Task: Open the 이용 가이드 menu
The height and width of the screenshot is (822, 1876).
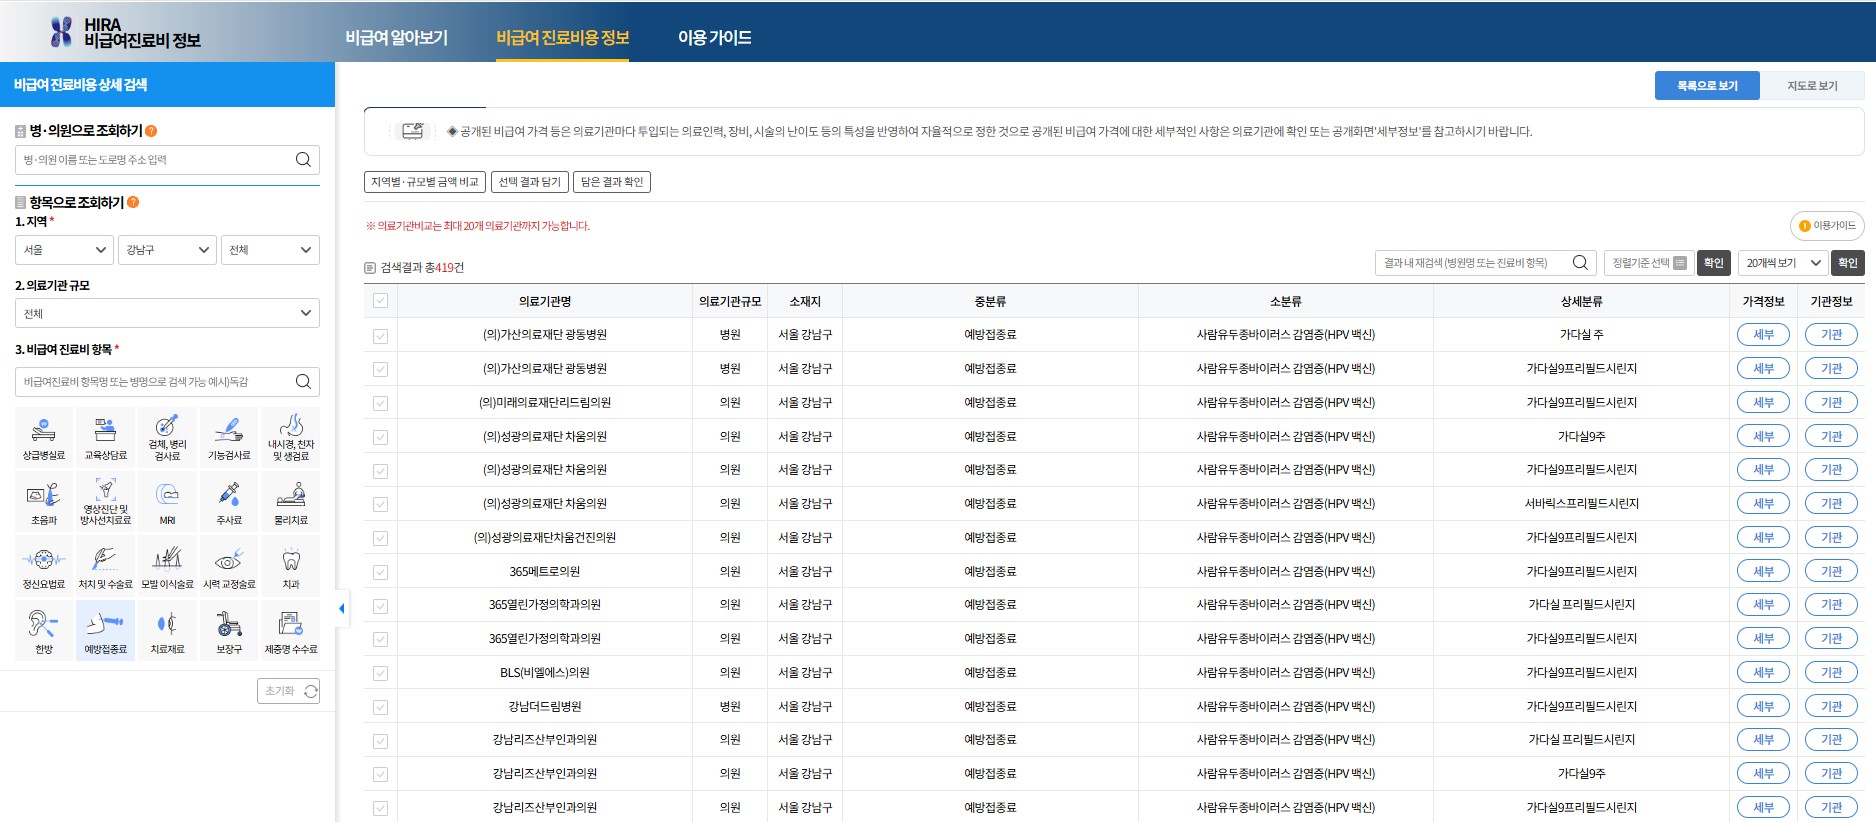Action: point(715,38)
